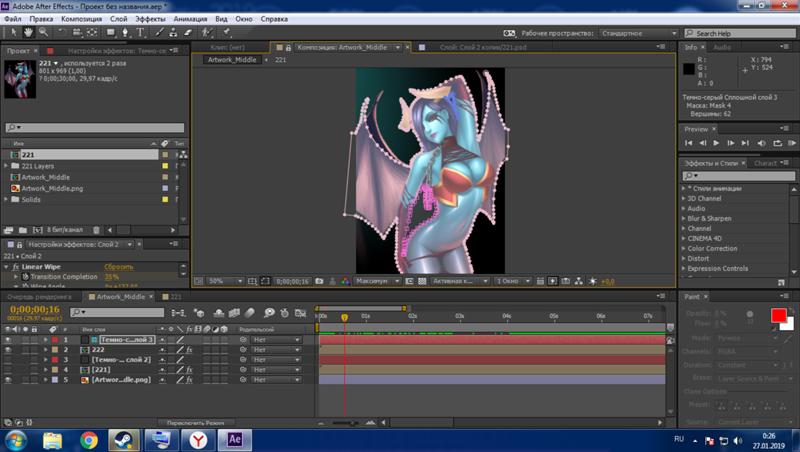The width and height of the screenshot is (800, 452).
Task: Switch to the Очередь рендеринга tab
Action: pyautogui.click(x=39, y=296)
